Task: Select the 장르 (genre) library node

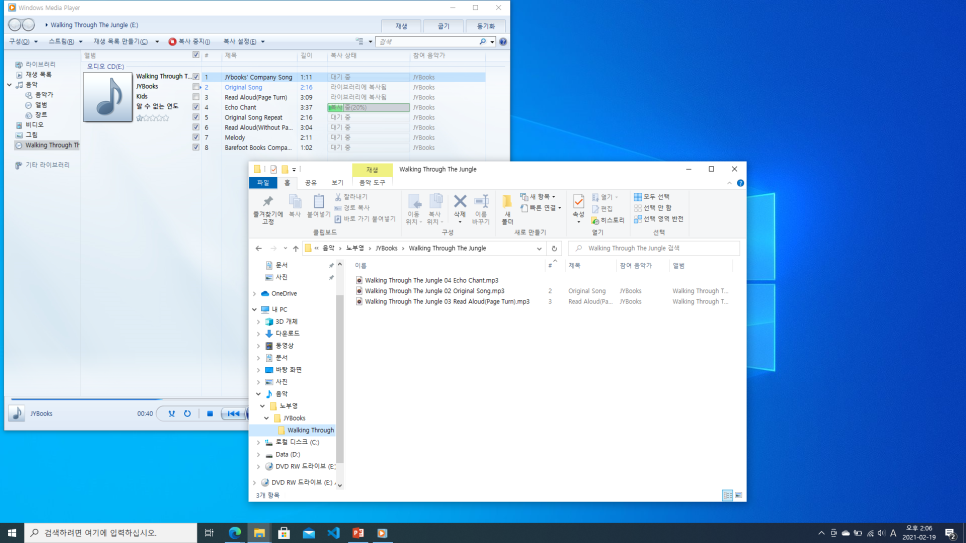Action: point(36,115)
